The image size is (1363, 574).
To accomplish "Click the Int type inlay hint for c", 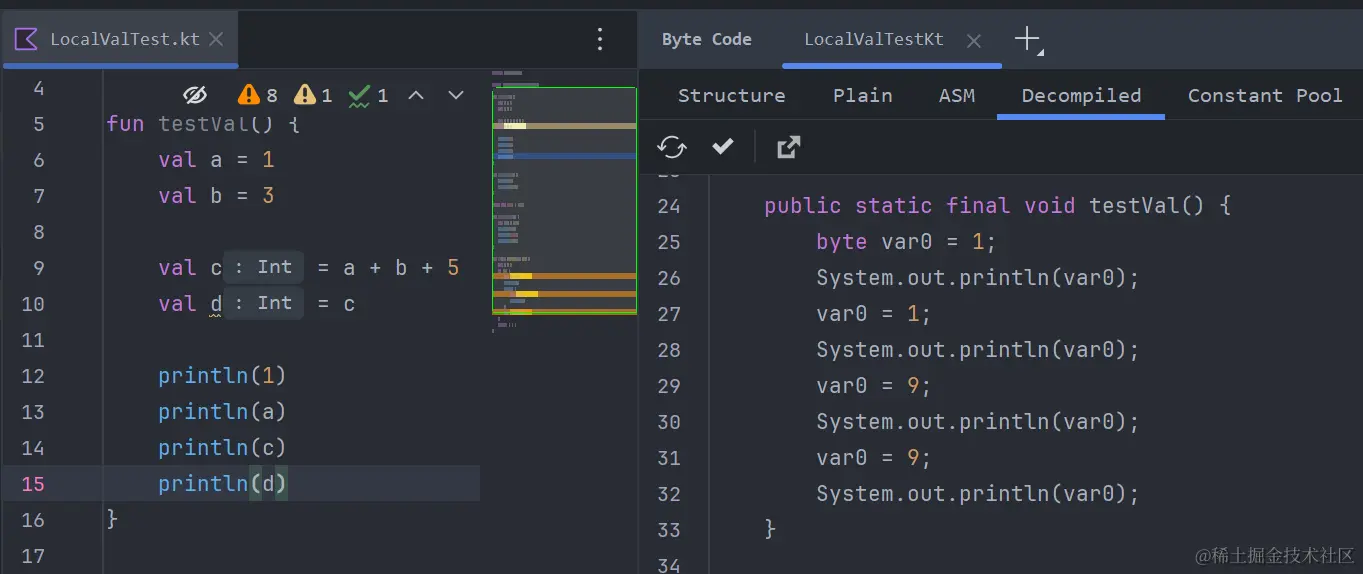I will pos(264,267).
